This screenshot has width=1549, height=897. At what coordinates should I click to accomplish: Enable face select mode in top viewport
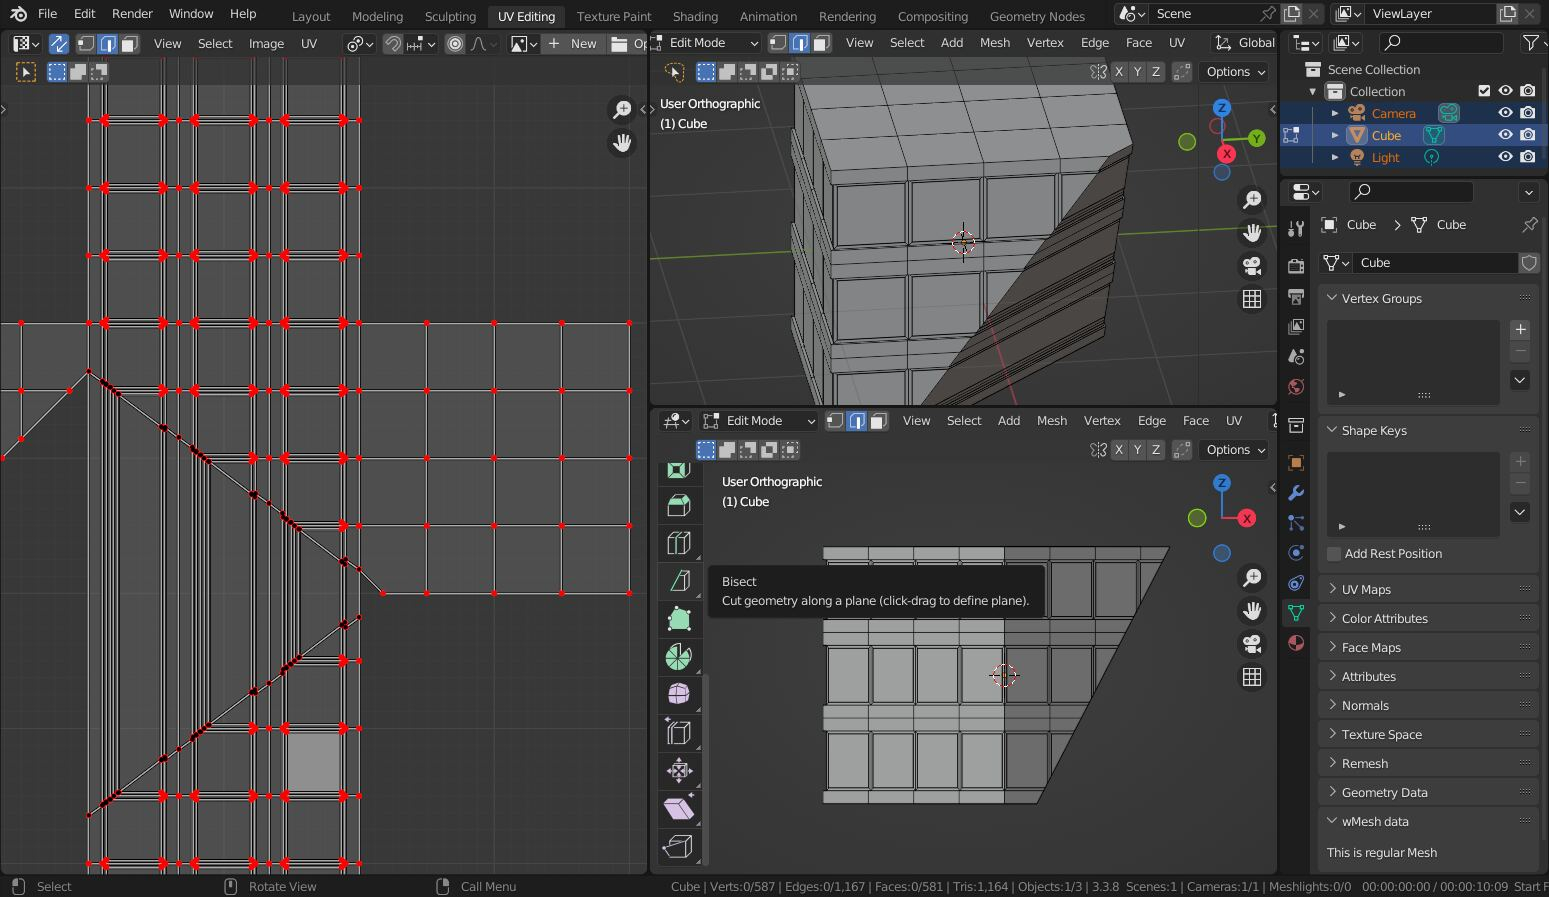coord(822,43)
